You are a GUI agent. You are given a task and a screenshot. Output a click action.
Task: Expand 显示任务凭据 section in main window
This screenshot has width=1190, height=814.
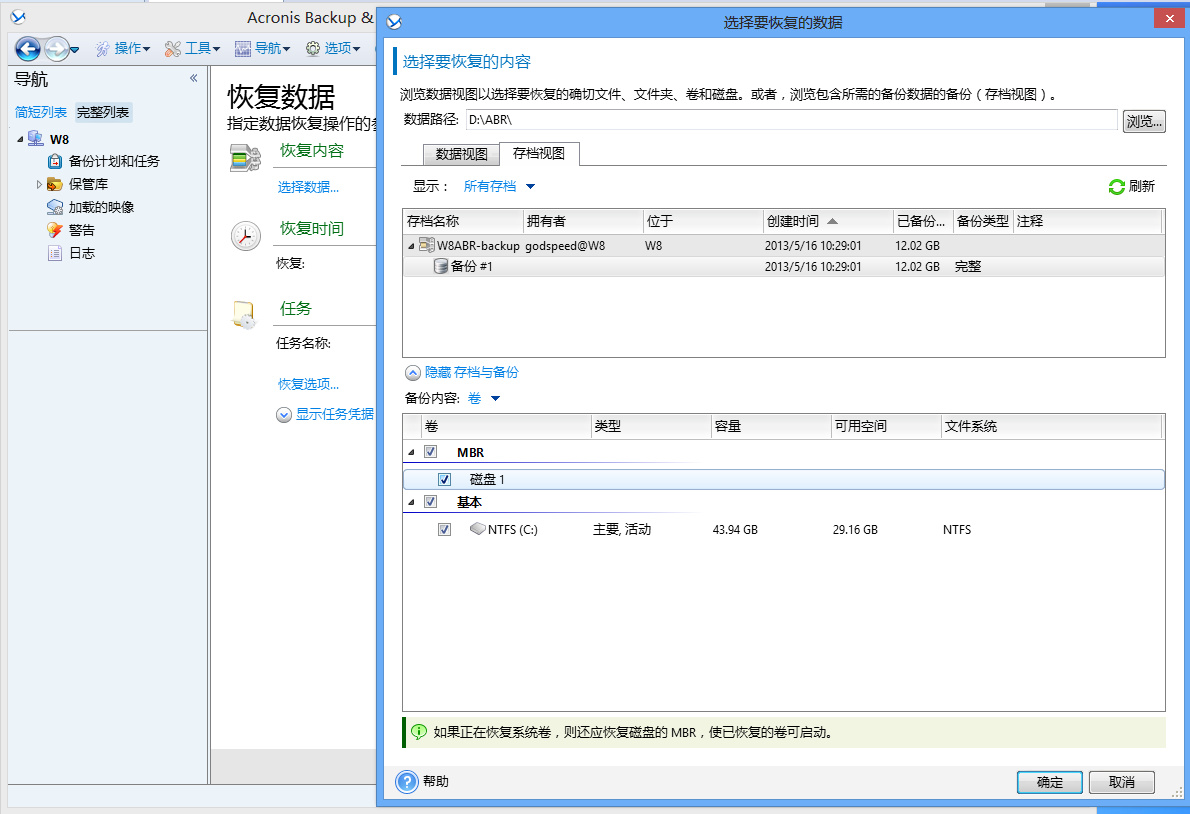click(x=325, y=414)
